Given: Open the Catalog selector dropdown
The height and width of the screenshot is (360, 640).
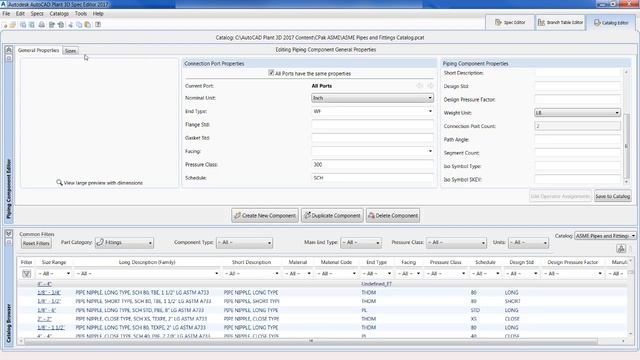Looking at the screenshot, I should pyautogui.click(x=605, y=236).
